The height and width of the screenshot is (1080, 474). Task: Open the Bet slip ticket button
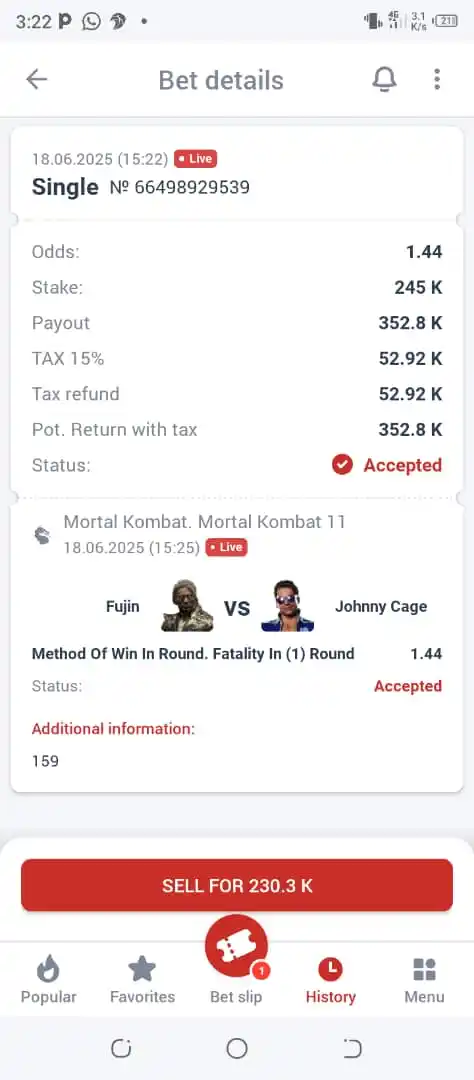click(236, 946)
